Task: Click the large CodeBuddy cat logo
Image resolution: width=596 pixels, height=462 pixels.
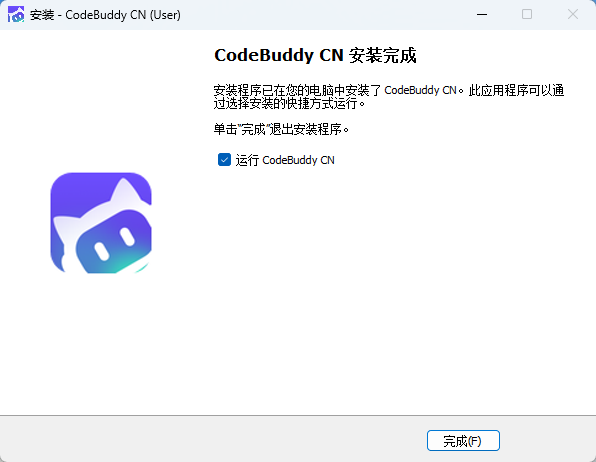Action: (x=101, y=223)
